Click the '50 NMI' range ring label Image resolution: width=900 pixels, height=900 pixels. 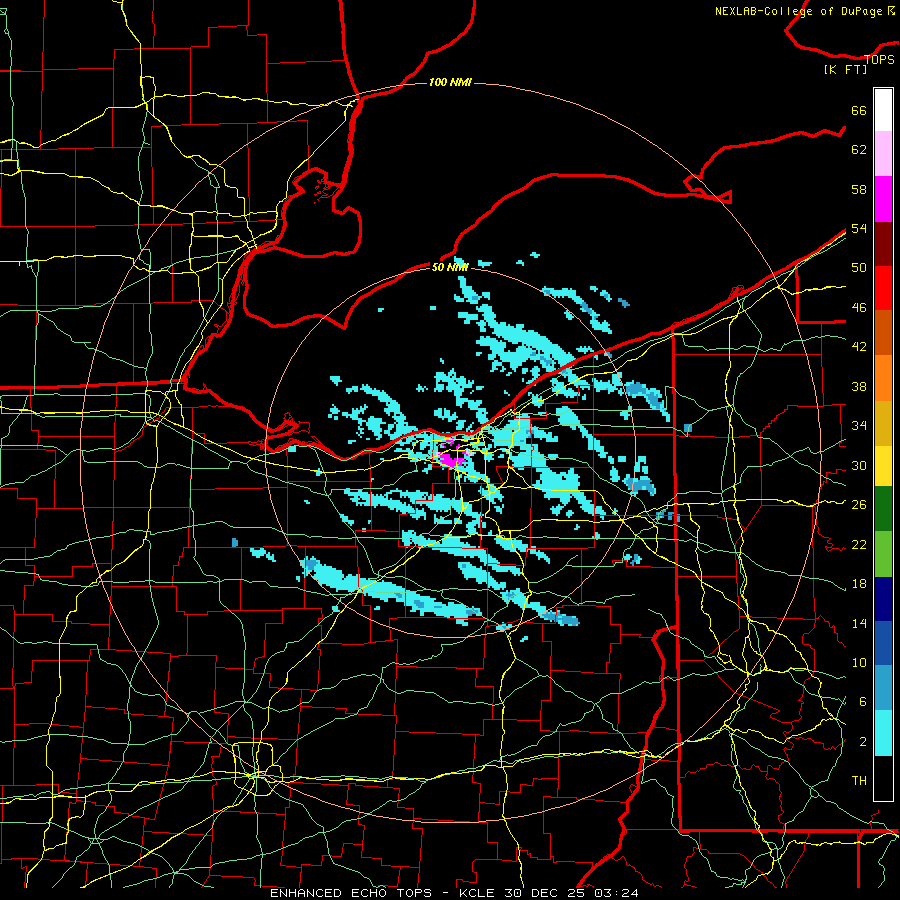[x=450, y=267]
